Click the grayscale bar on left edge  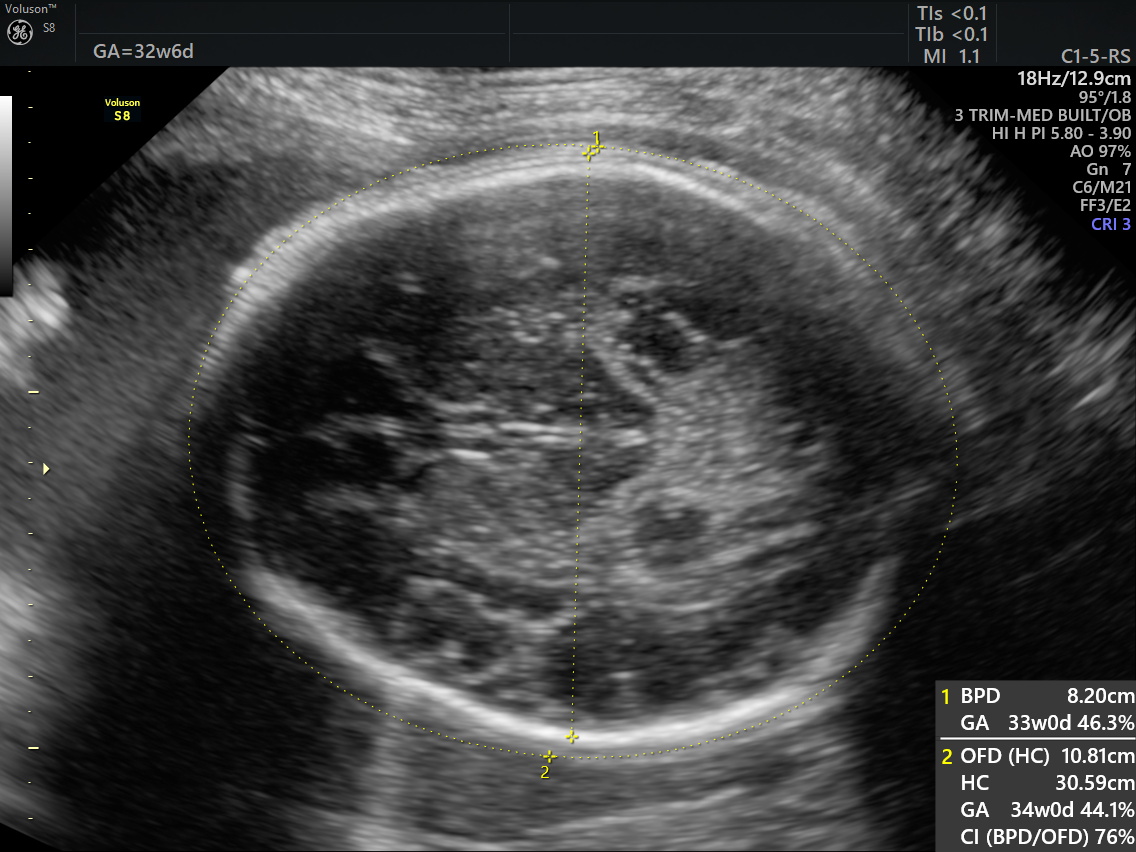click(6, 196)
